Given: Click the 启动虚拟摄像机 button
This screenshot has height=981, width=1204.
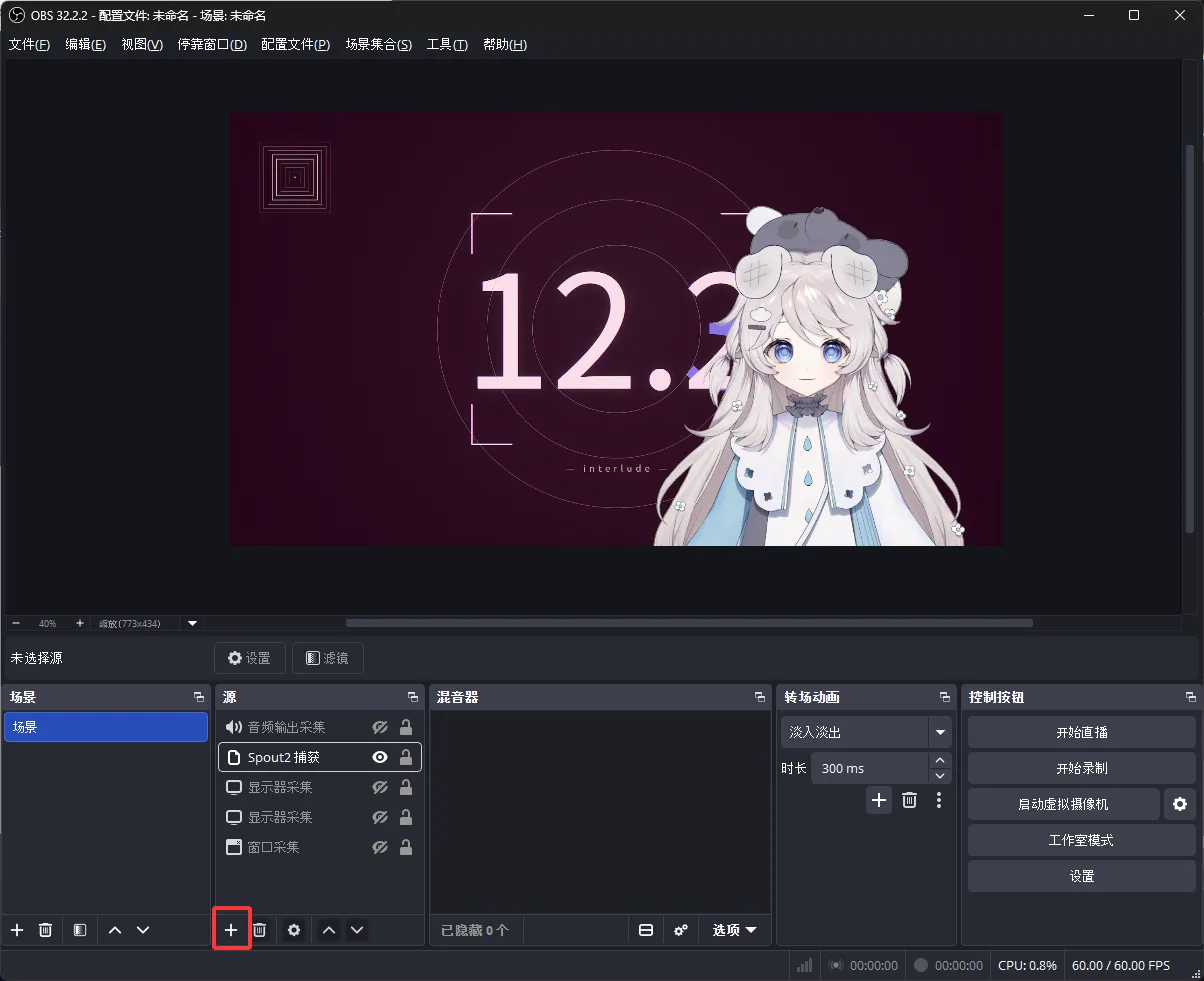Looking at the screenshot, I should coord(1063,804).
